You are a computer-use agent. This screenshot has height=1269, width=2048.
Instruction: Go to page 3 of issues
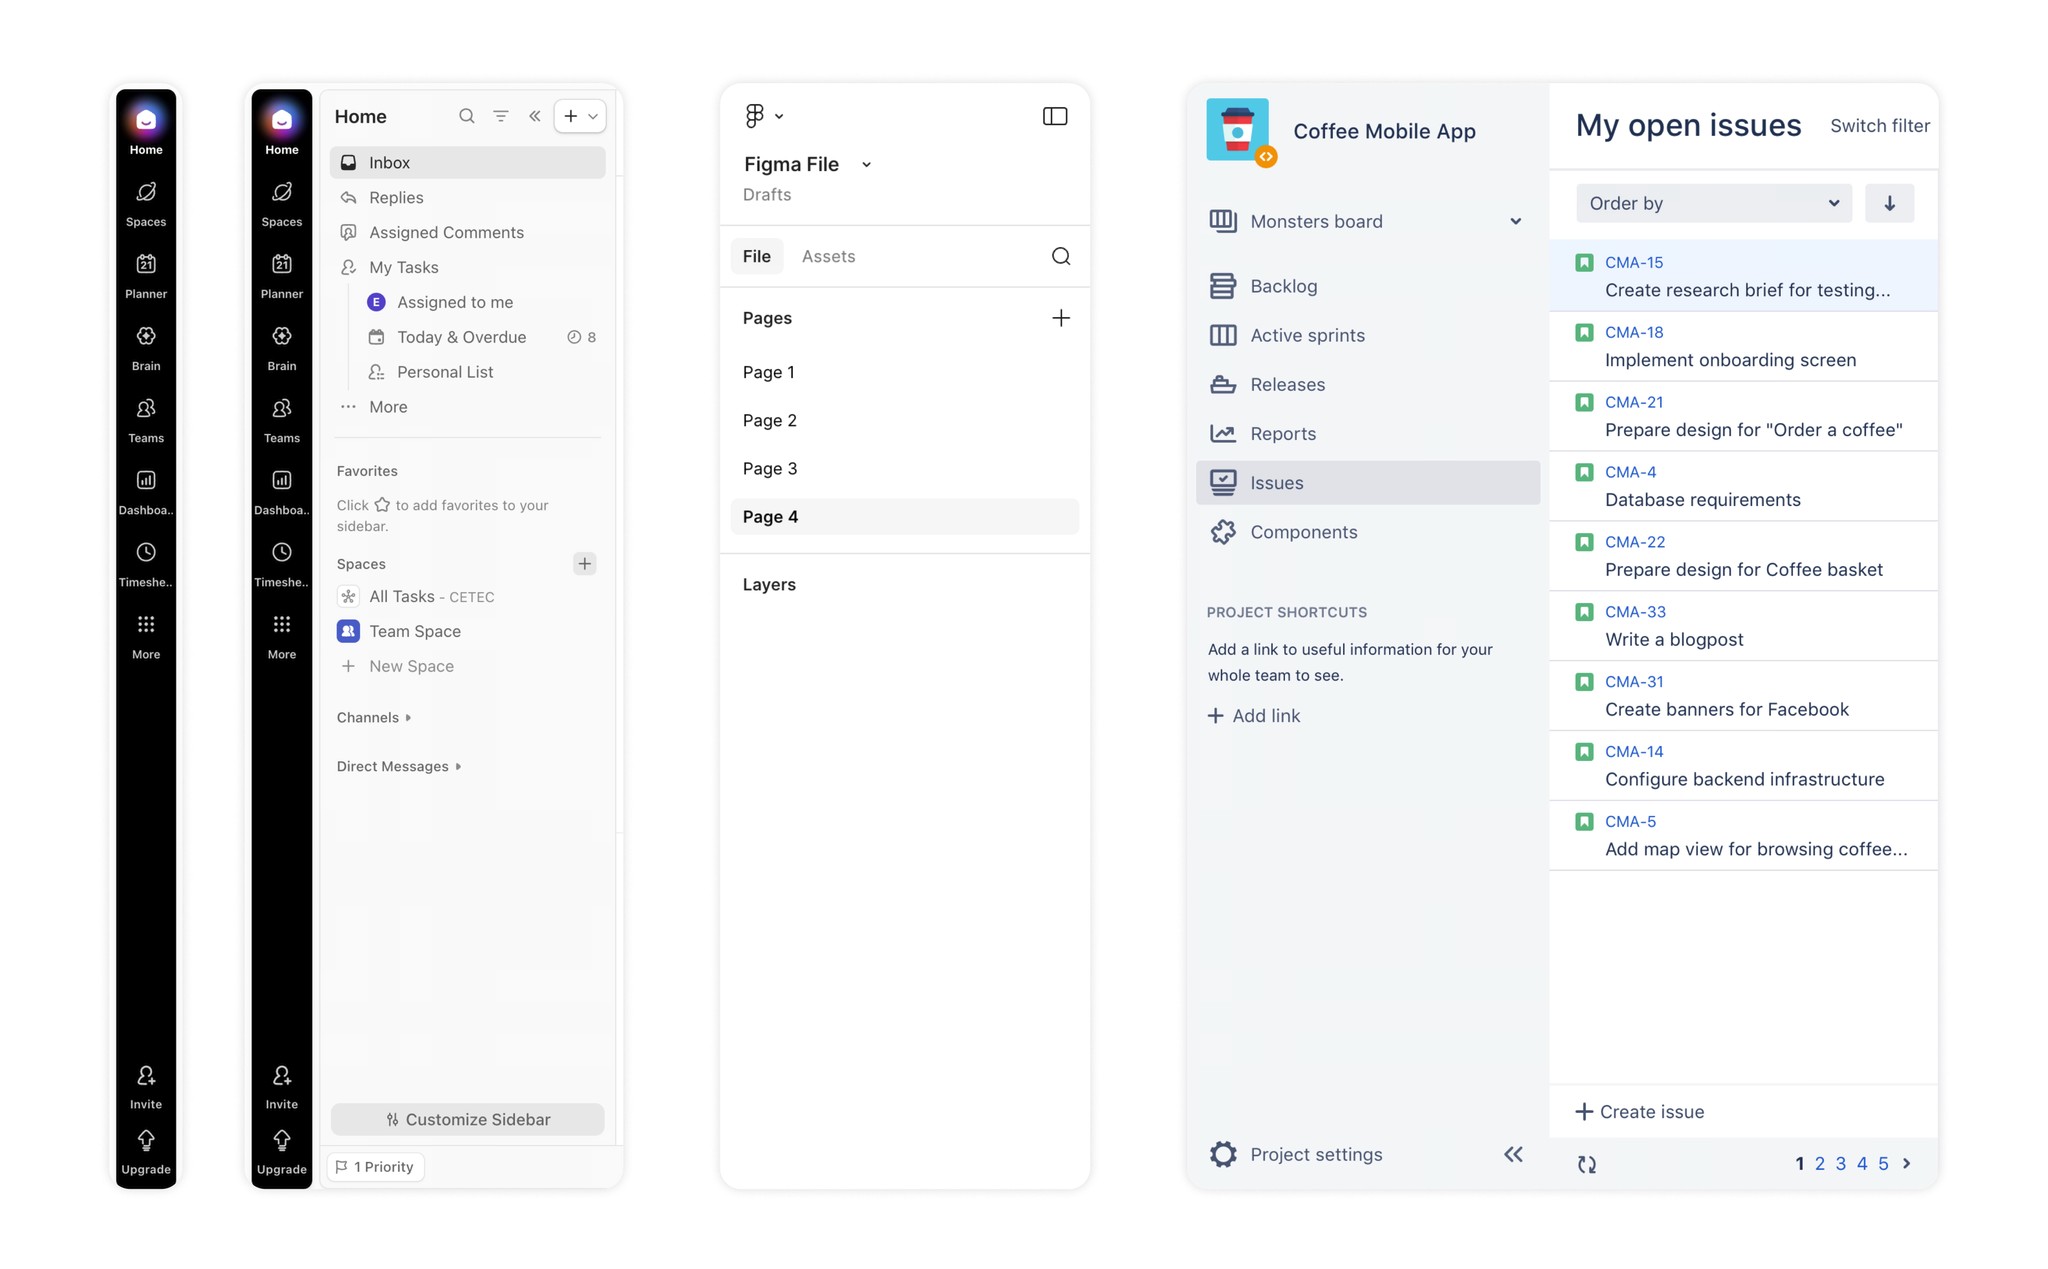click(x=1840, y=1163)
